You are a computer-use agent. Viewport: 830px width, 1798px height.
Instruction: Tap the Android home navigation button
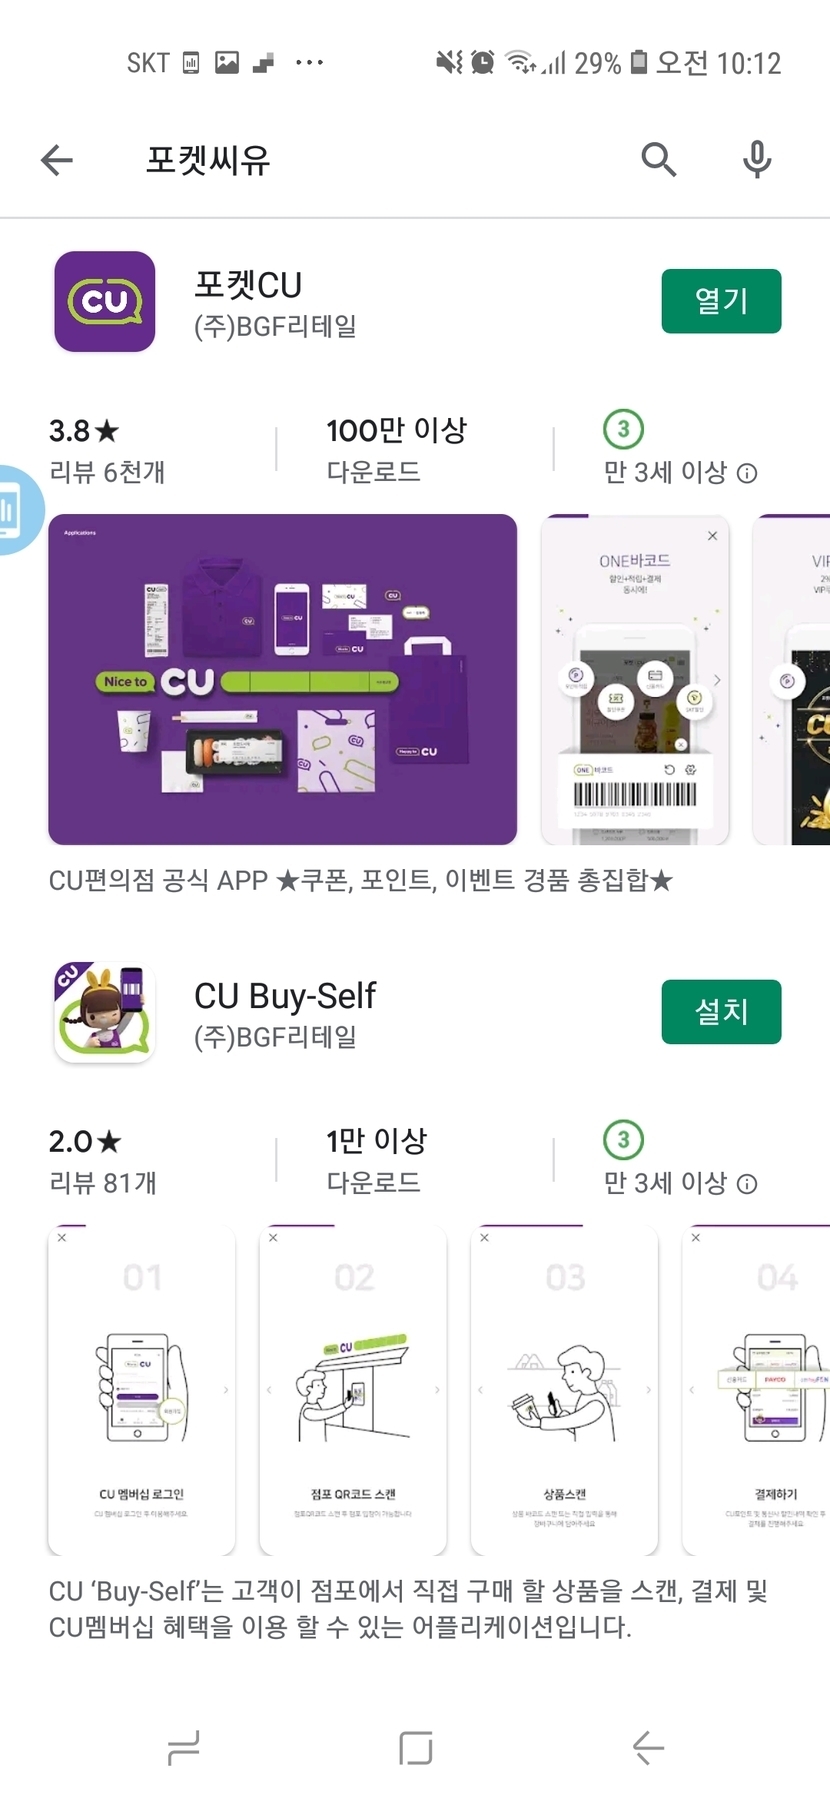415,1748
